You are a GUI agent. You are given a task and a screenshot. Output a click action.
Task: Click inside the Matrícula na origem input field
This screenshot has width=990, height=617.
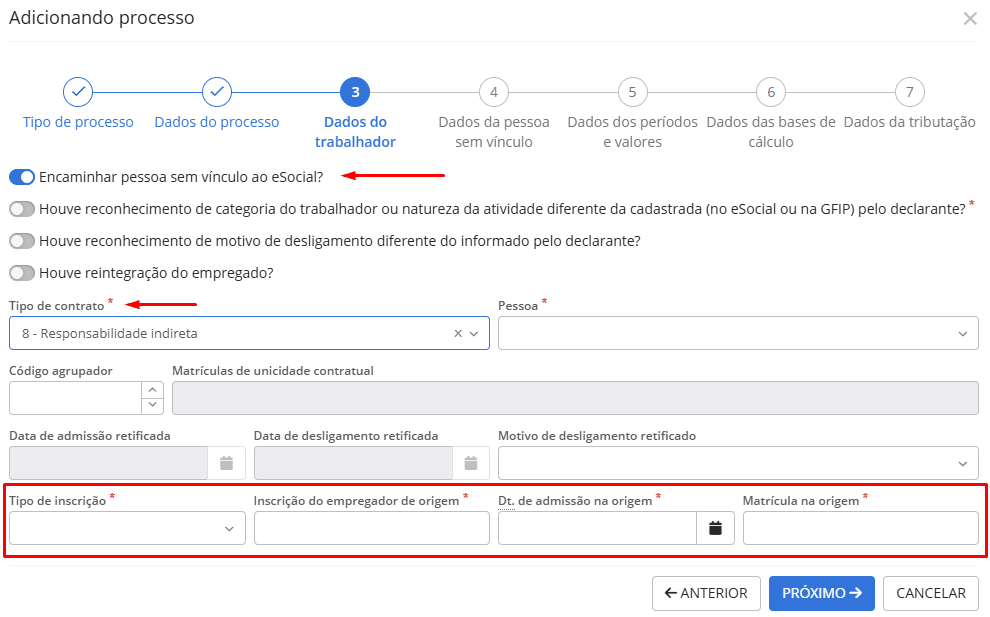[860, 527]
